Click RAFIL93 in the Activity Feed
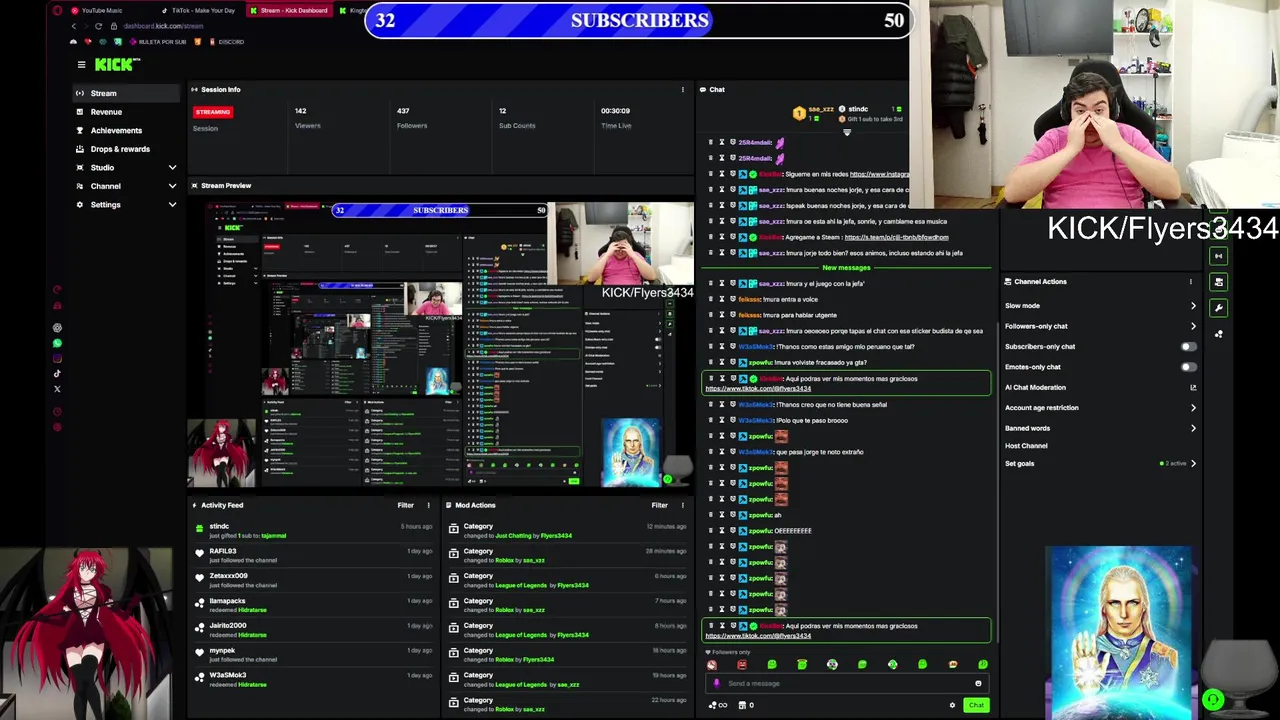This screenshot has width=1280, height=720. (222, 551)
